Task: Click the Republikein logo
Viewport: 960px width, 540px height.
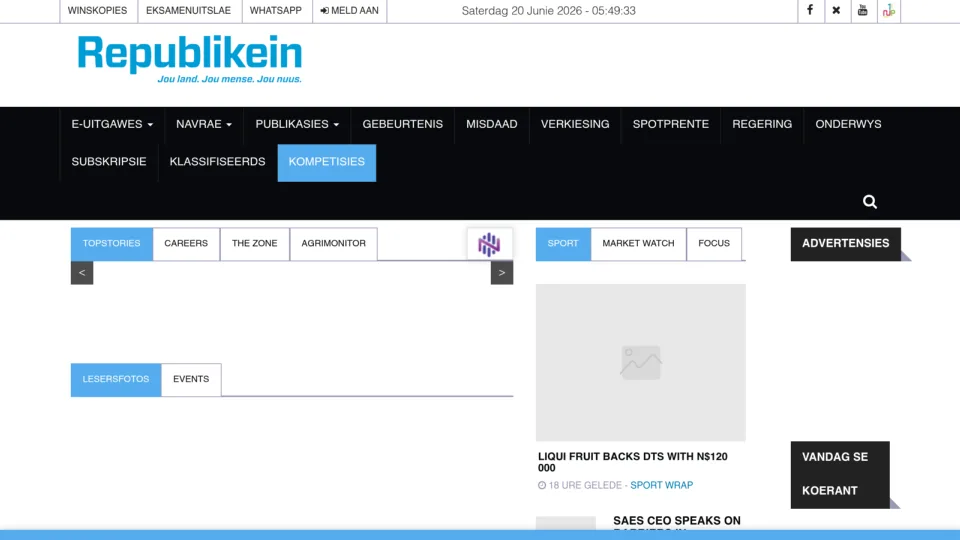Action: (x=190, y=59)
